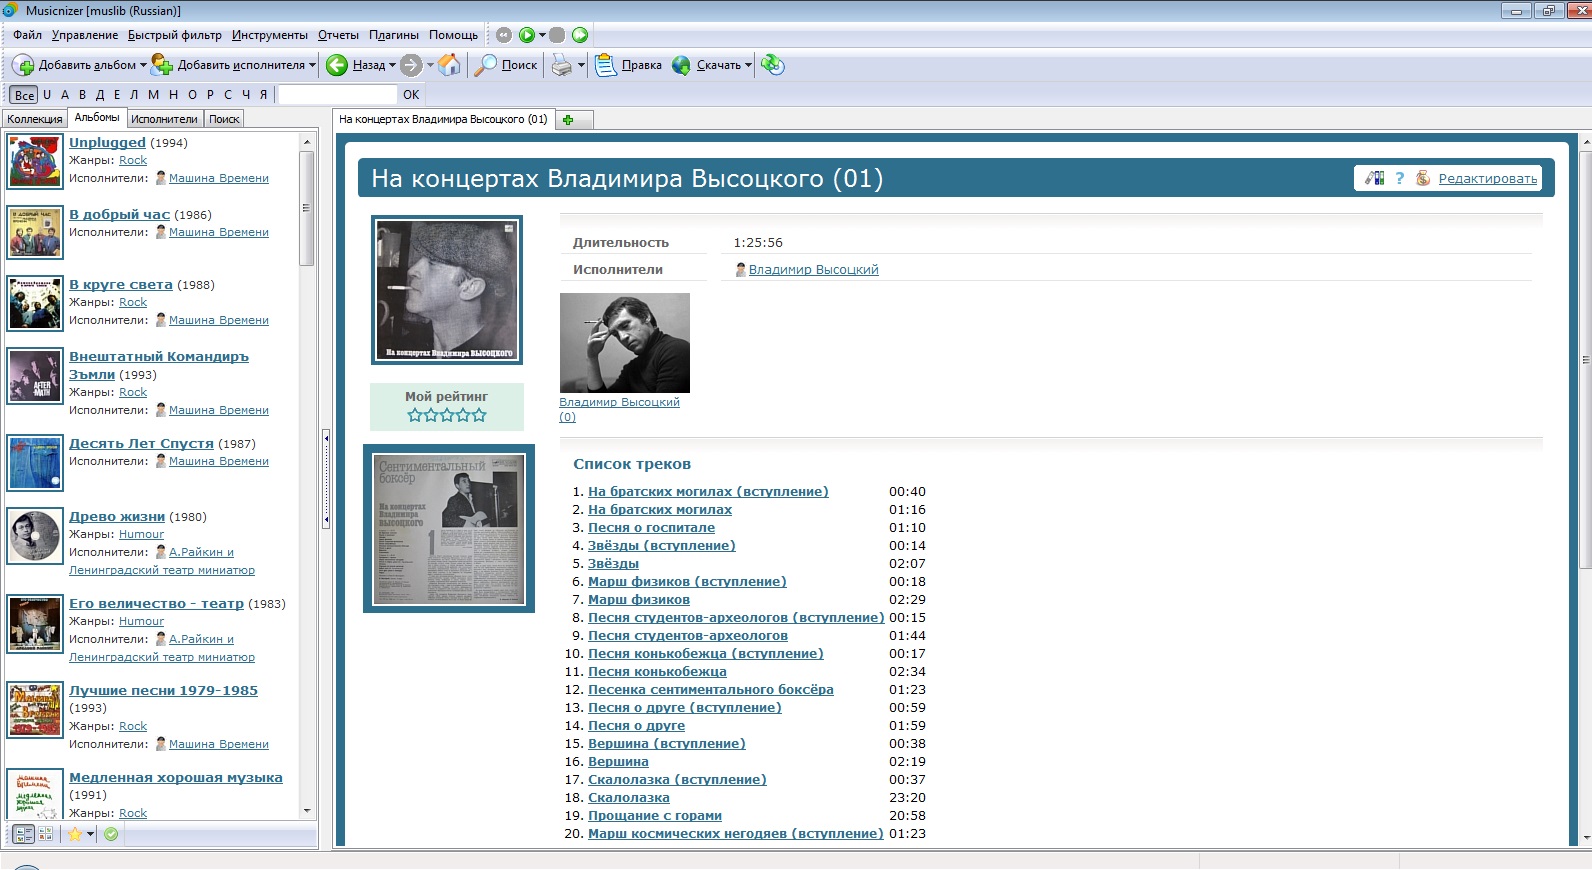Open the Управление menu

[x=85, y=35]
